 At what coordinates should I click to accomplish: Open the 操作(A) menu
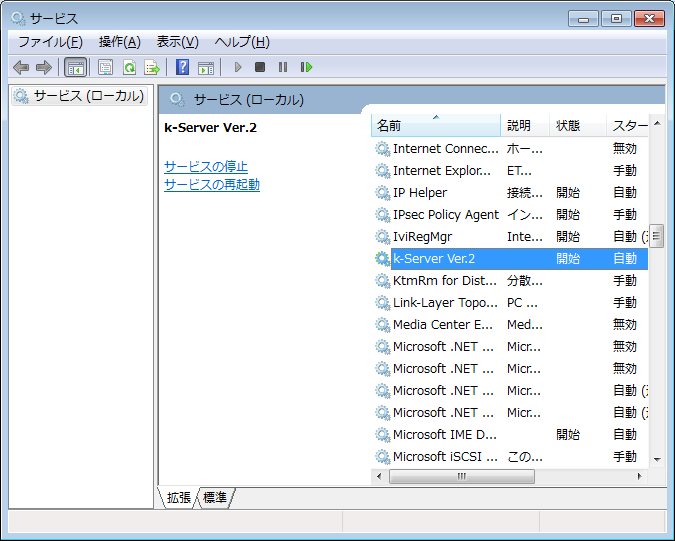(x=120, y=42)
